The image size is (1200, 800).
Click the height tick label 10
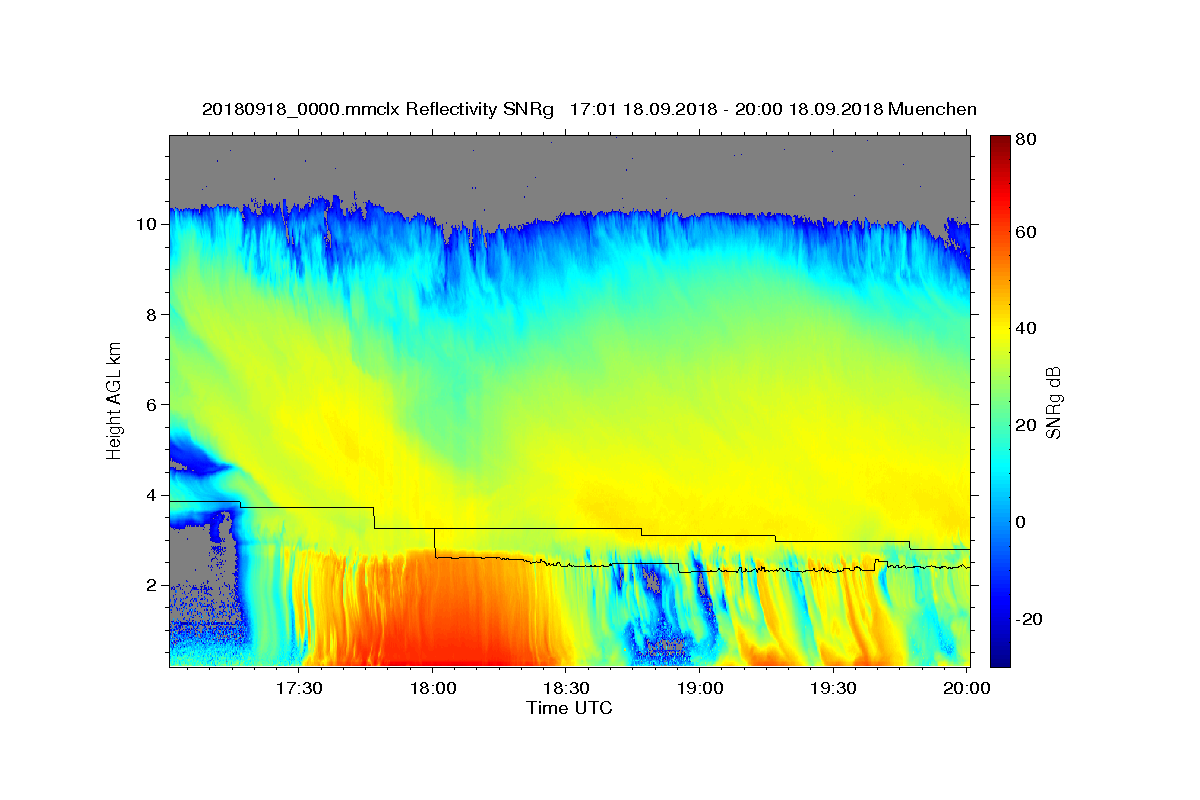(147, 224)
